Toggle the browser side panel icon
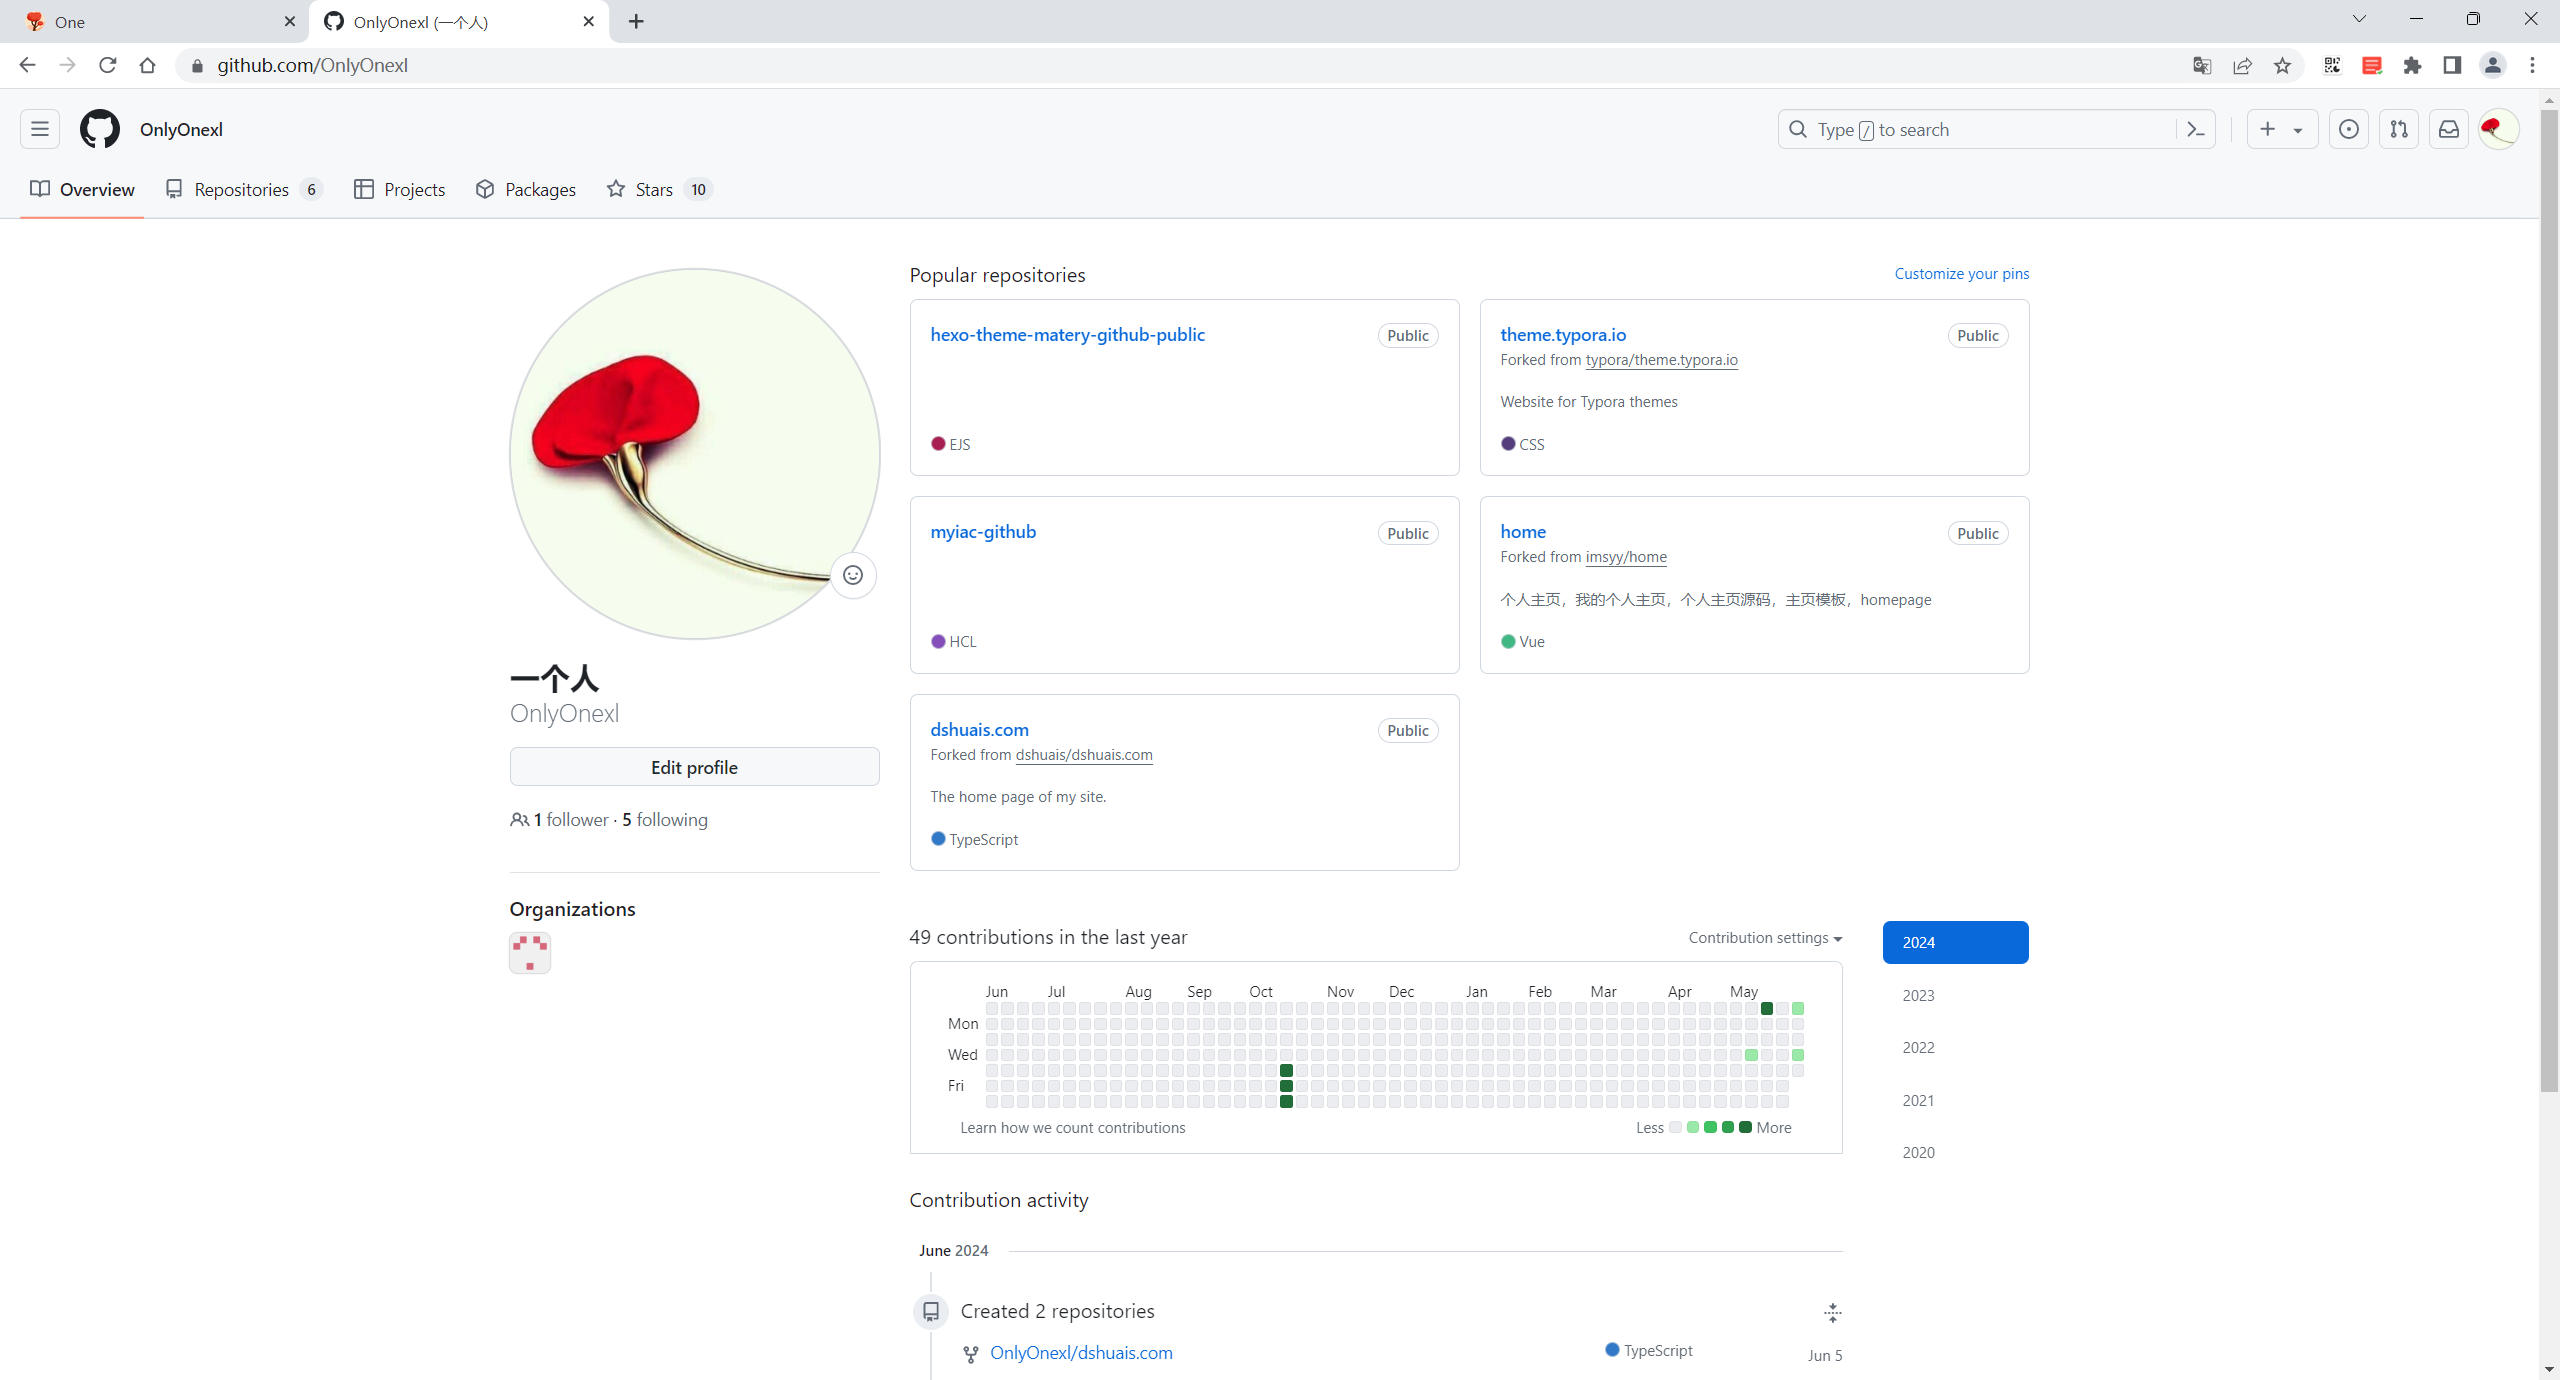 point(2452,65)
